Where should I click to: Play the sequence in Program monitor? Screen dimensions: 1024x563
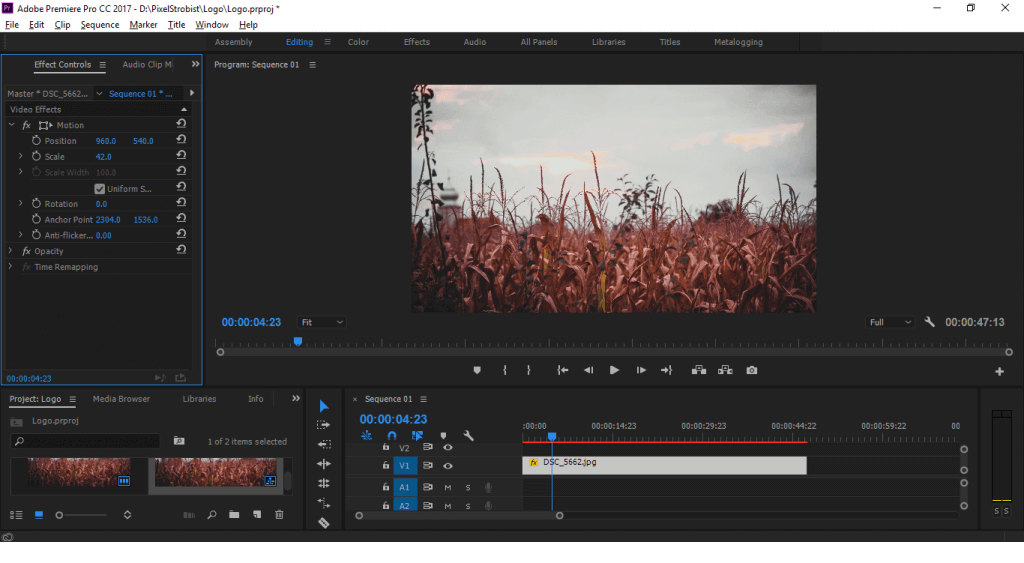pyautogui.click(x=614, y=370)
